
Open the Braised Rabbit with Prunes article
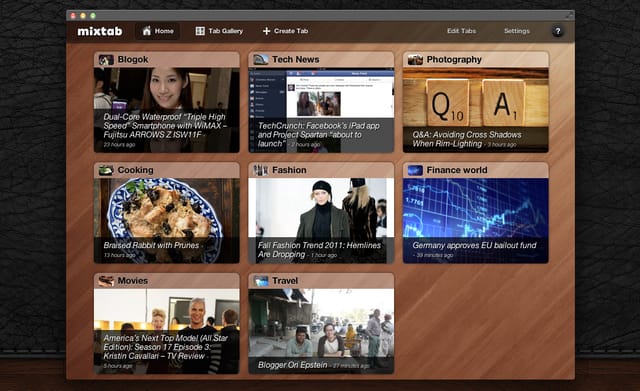tap(151, 245)
